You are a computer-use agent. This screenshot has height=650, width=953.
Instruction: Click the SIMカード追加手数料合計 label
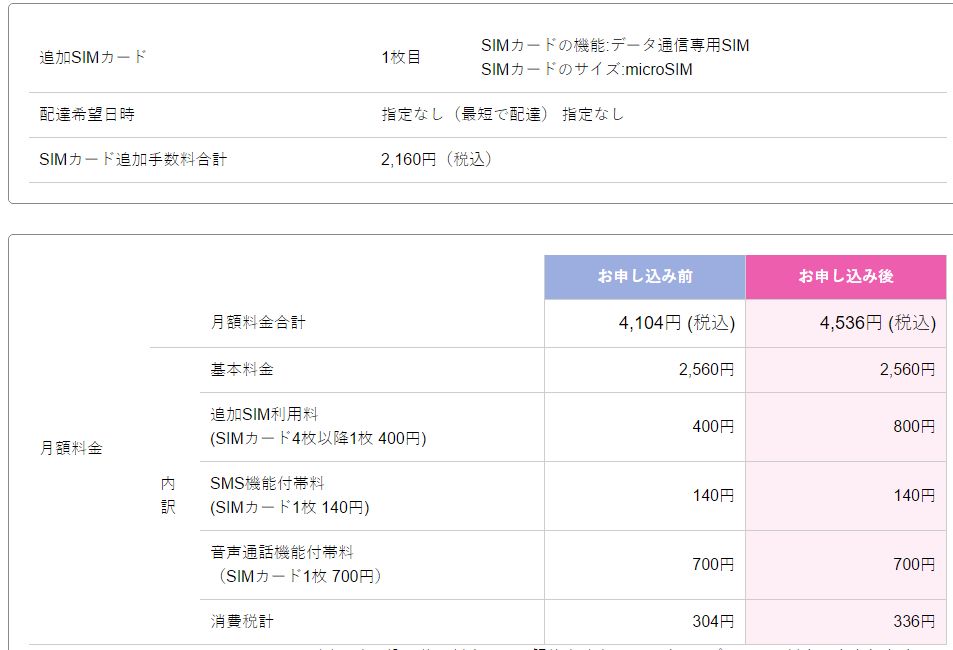(133, 159)
